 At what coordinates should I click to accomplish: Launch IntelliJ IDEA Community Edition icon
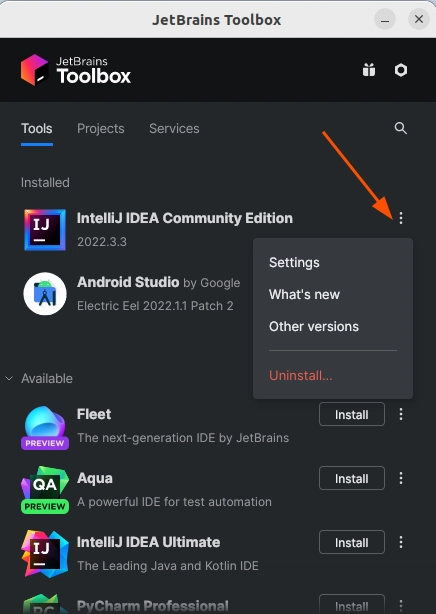click(45, 229)
